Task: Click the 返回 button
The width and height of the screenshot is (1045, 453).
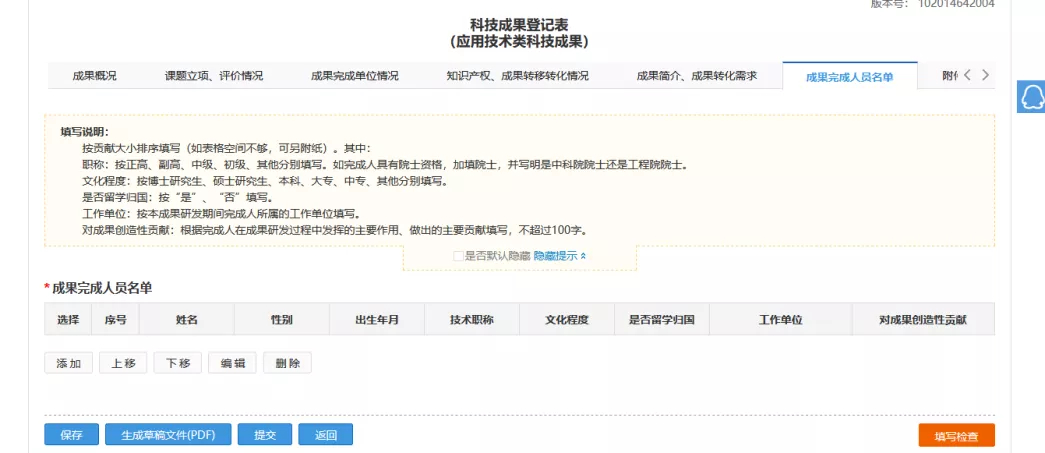Action: point(326,434)
